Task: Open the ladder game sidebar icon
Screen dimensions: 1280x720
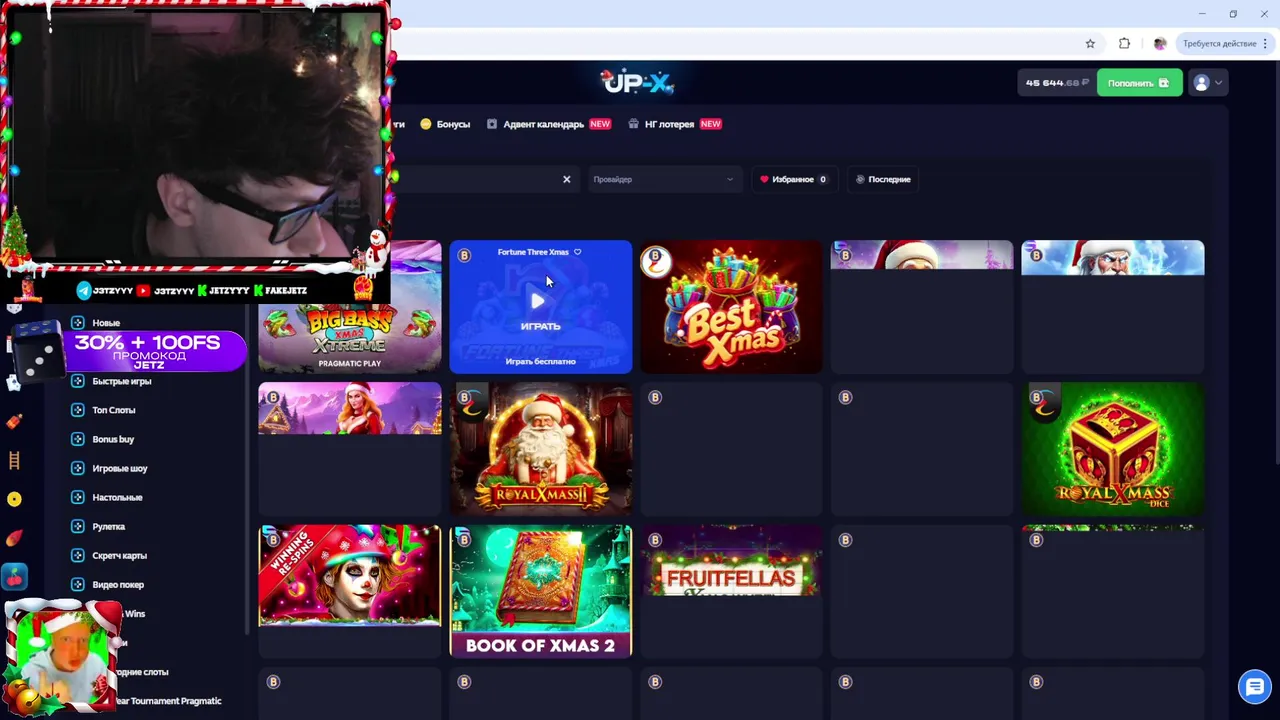Action: (x=14, y=460)
